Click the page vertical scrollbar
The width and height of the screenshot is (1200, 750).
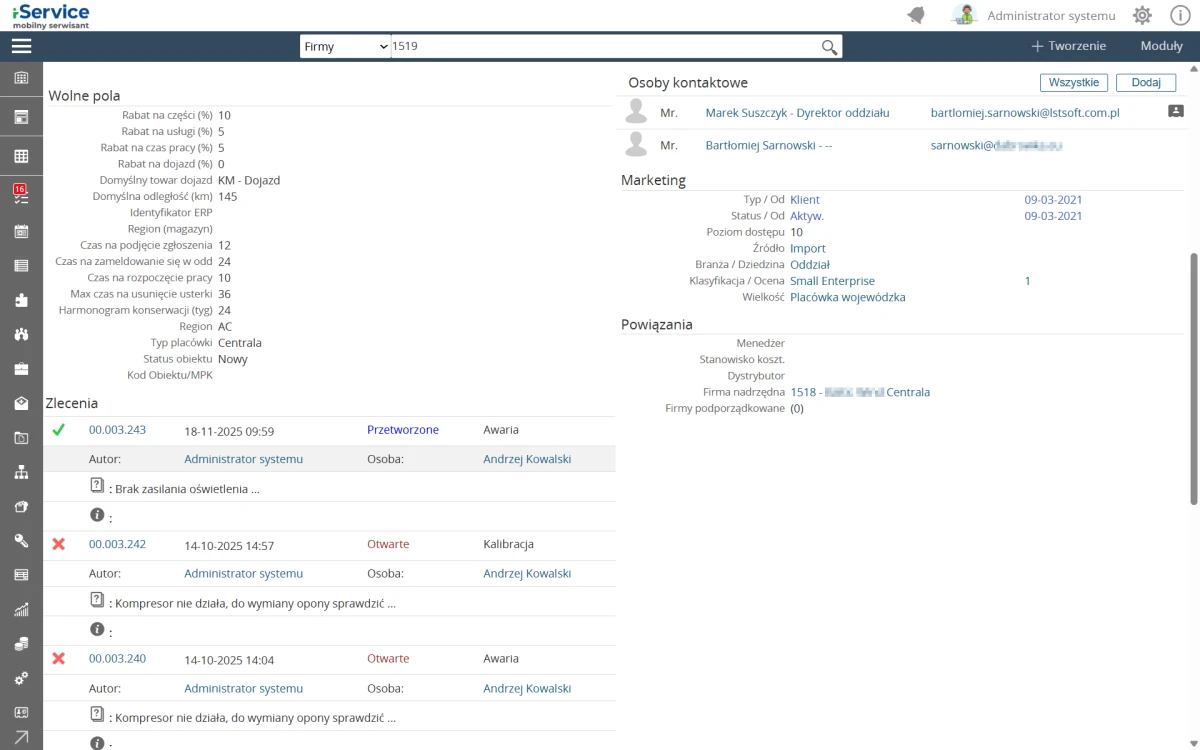click(1193, 380)
